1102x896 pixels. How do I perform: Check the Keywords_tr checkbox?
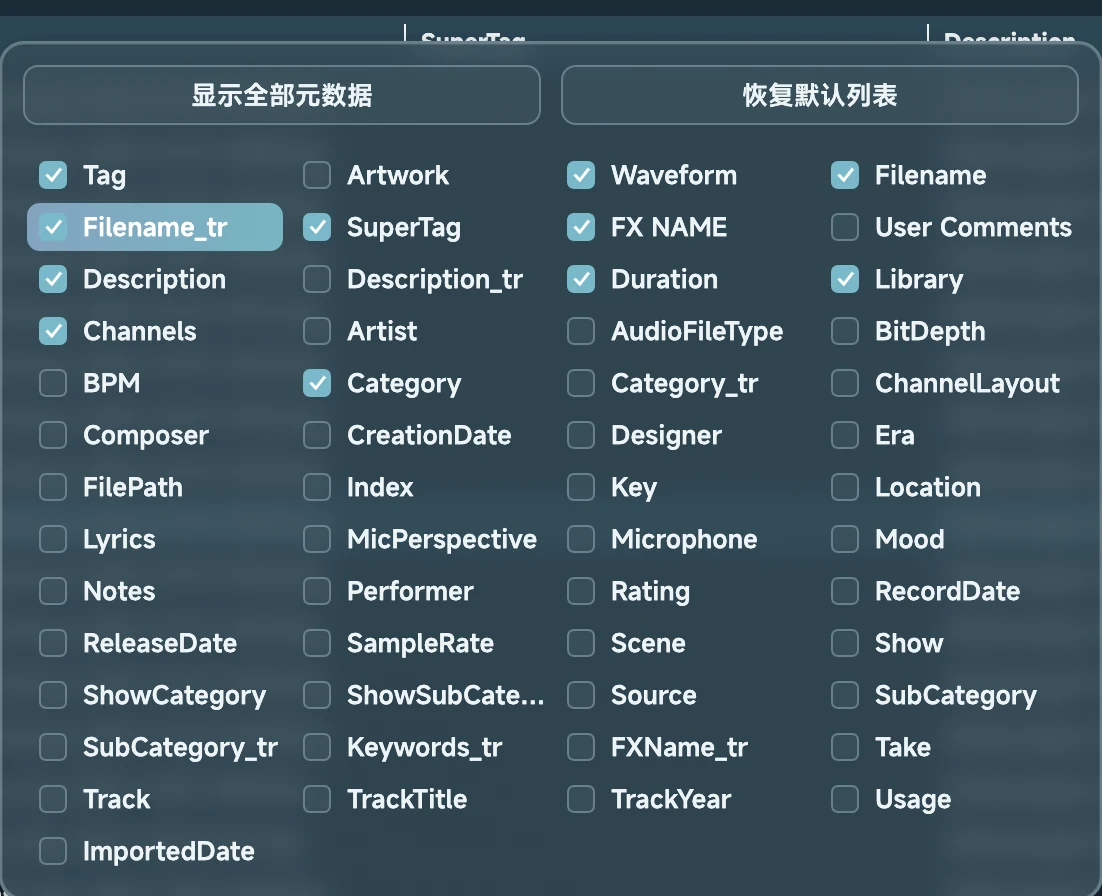[x=317, y=747]
